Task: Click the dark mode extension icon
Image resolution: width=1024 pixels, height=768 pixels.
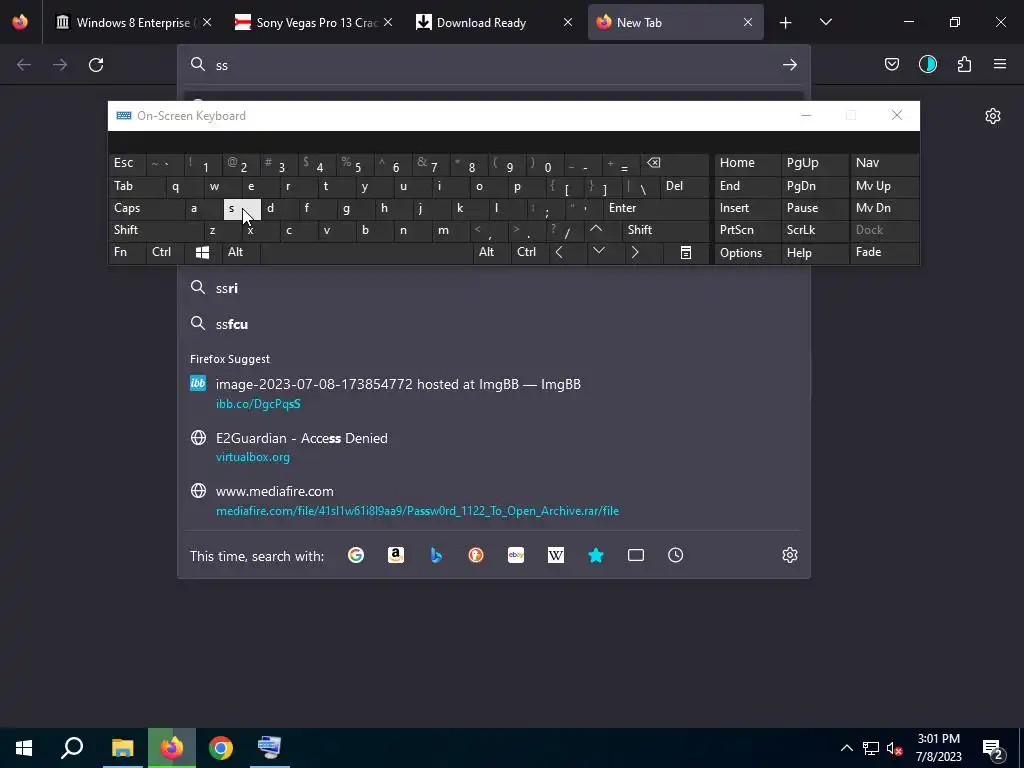Action: (x=927, y=64)
